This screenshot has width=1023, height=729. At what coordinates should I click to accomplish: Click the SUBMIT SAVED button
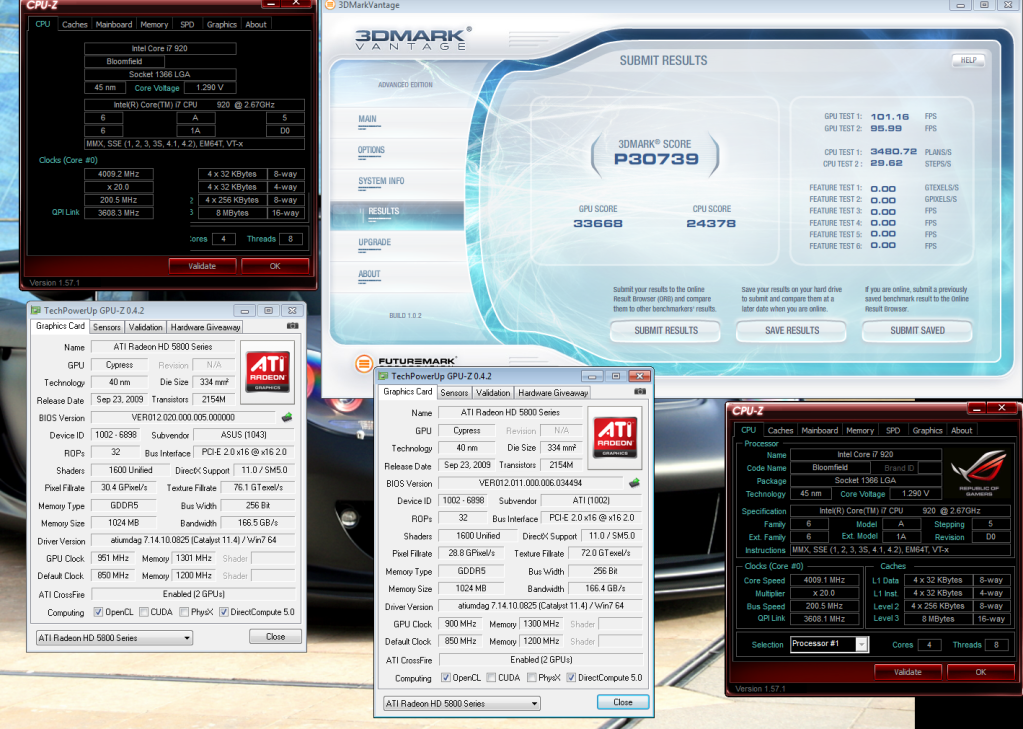(917, 330)
